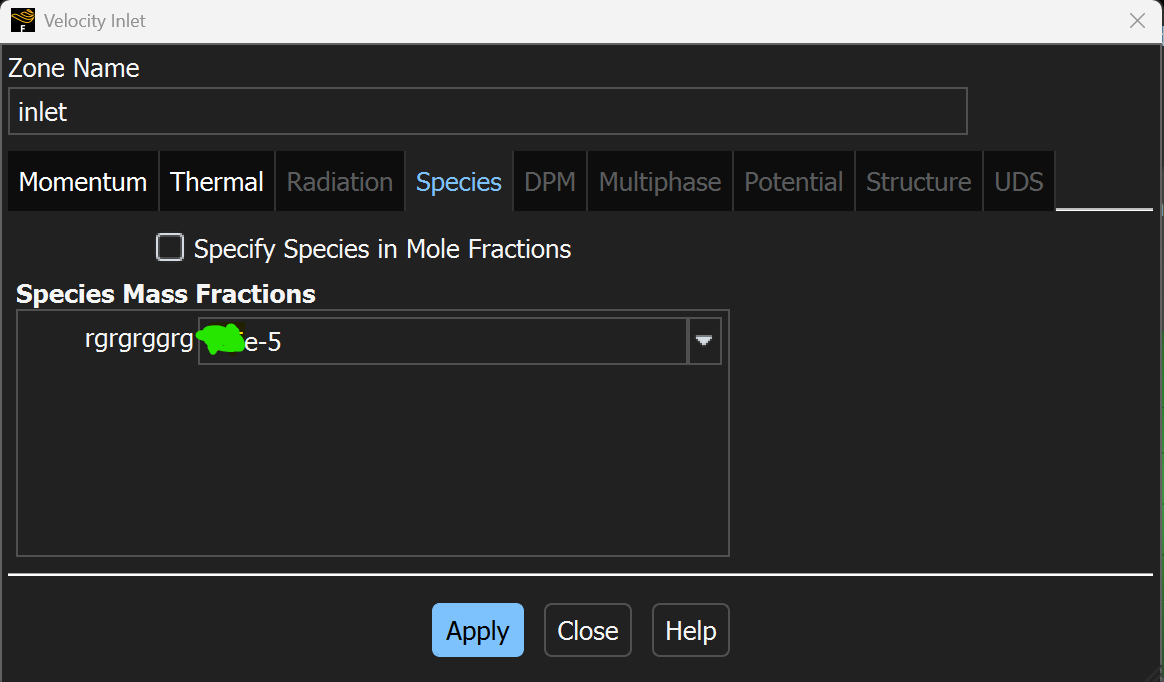
Task: Open the Multiphase tab
Action: [x=660, y=182]
